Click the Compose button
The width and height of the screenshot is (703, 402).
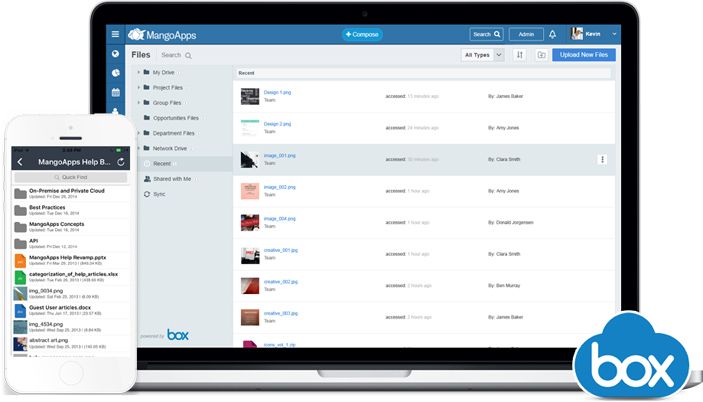click(x=362, y=35)
